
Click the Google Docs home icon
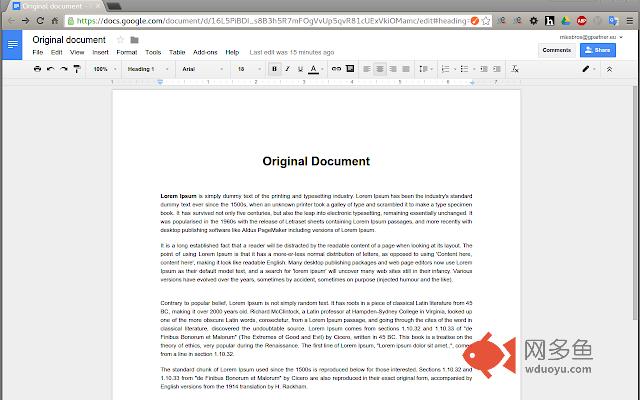click(12, 44)
